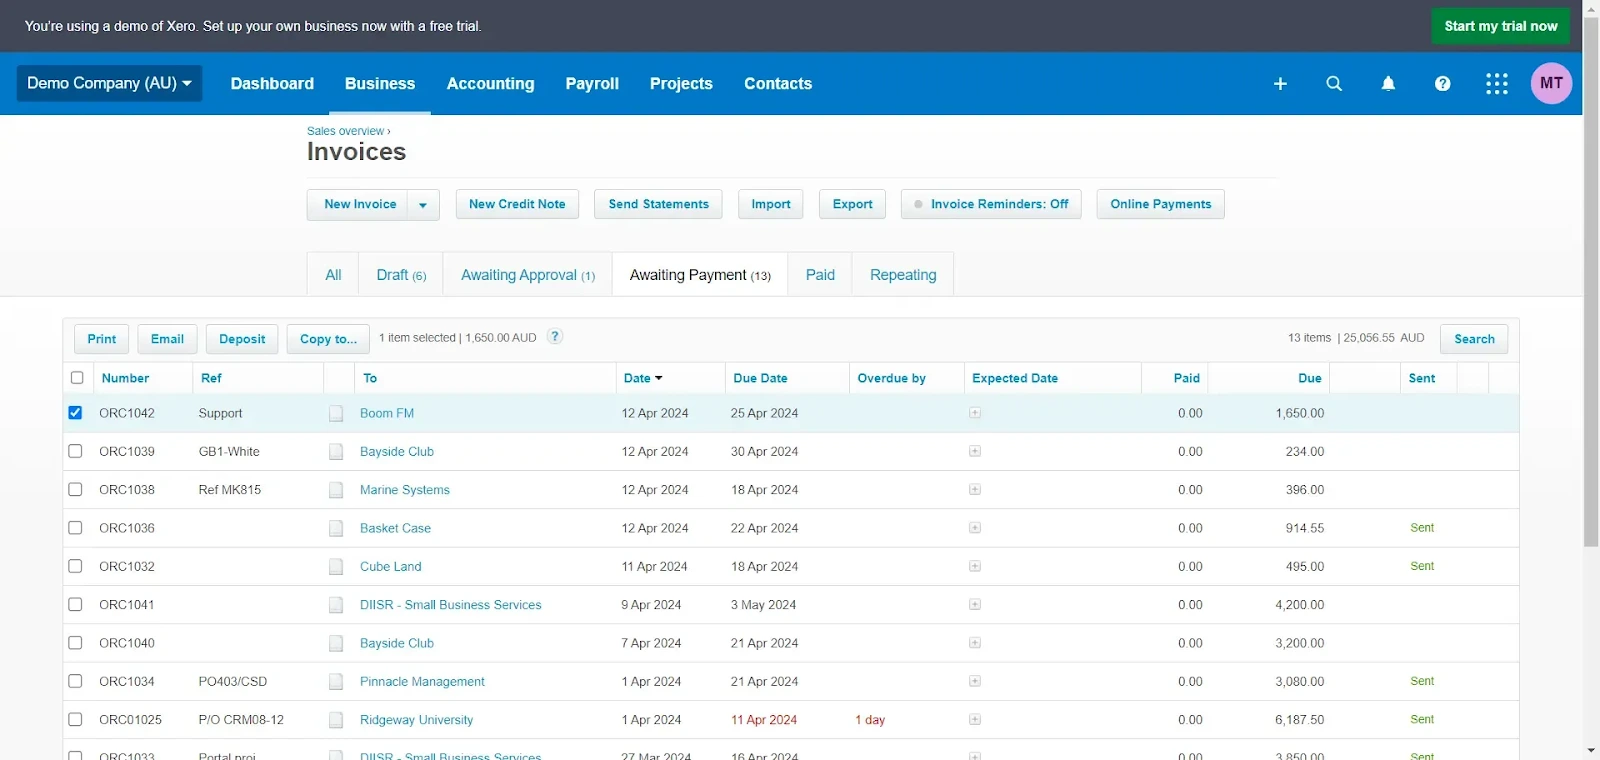This screenshot has height=760, width=1600.
Task: Add expected date for Marine Systems invoice
Action: [975, 489]
